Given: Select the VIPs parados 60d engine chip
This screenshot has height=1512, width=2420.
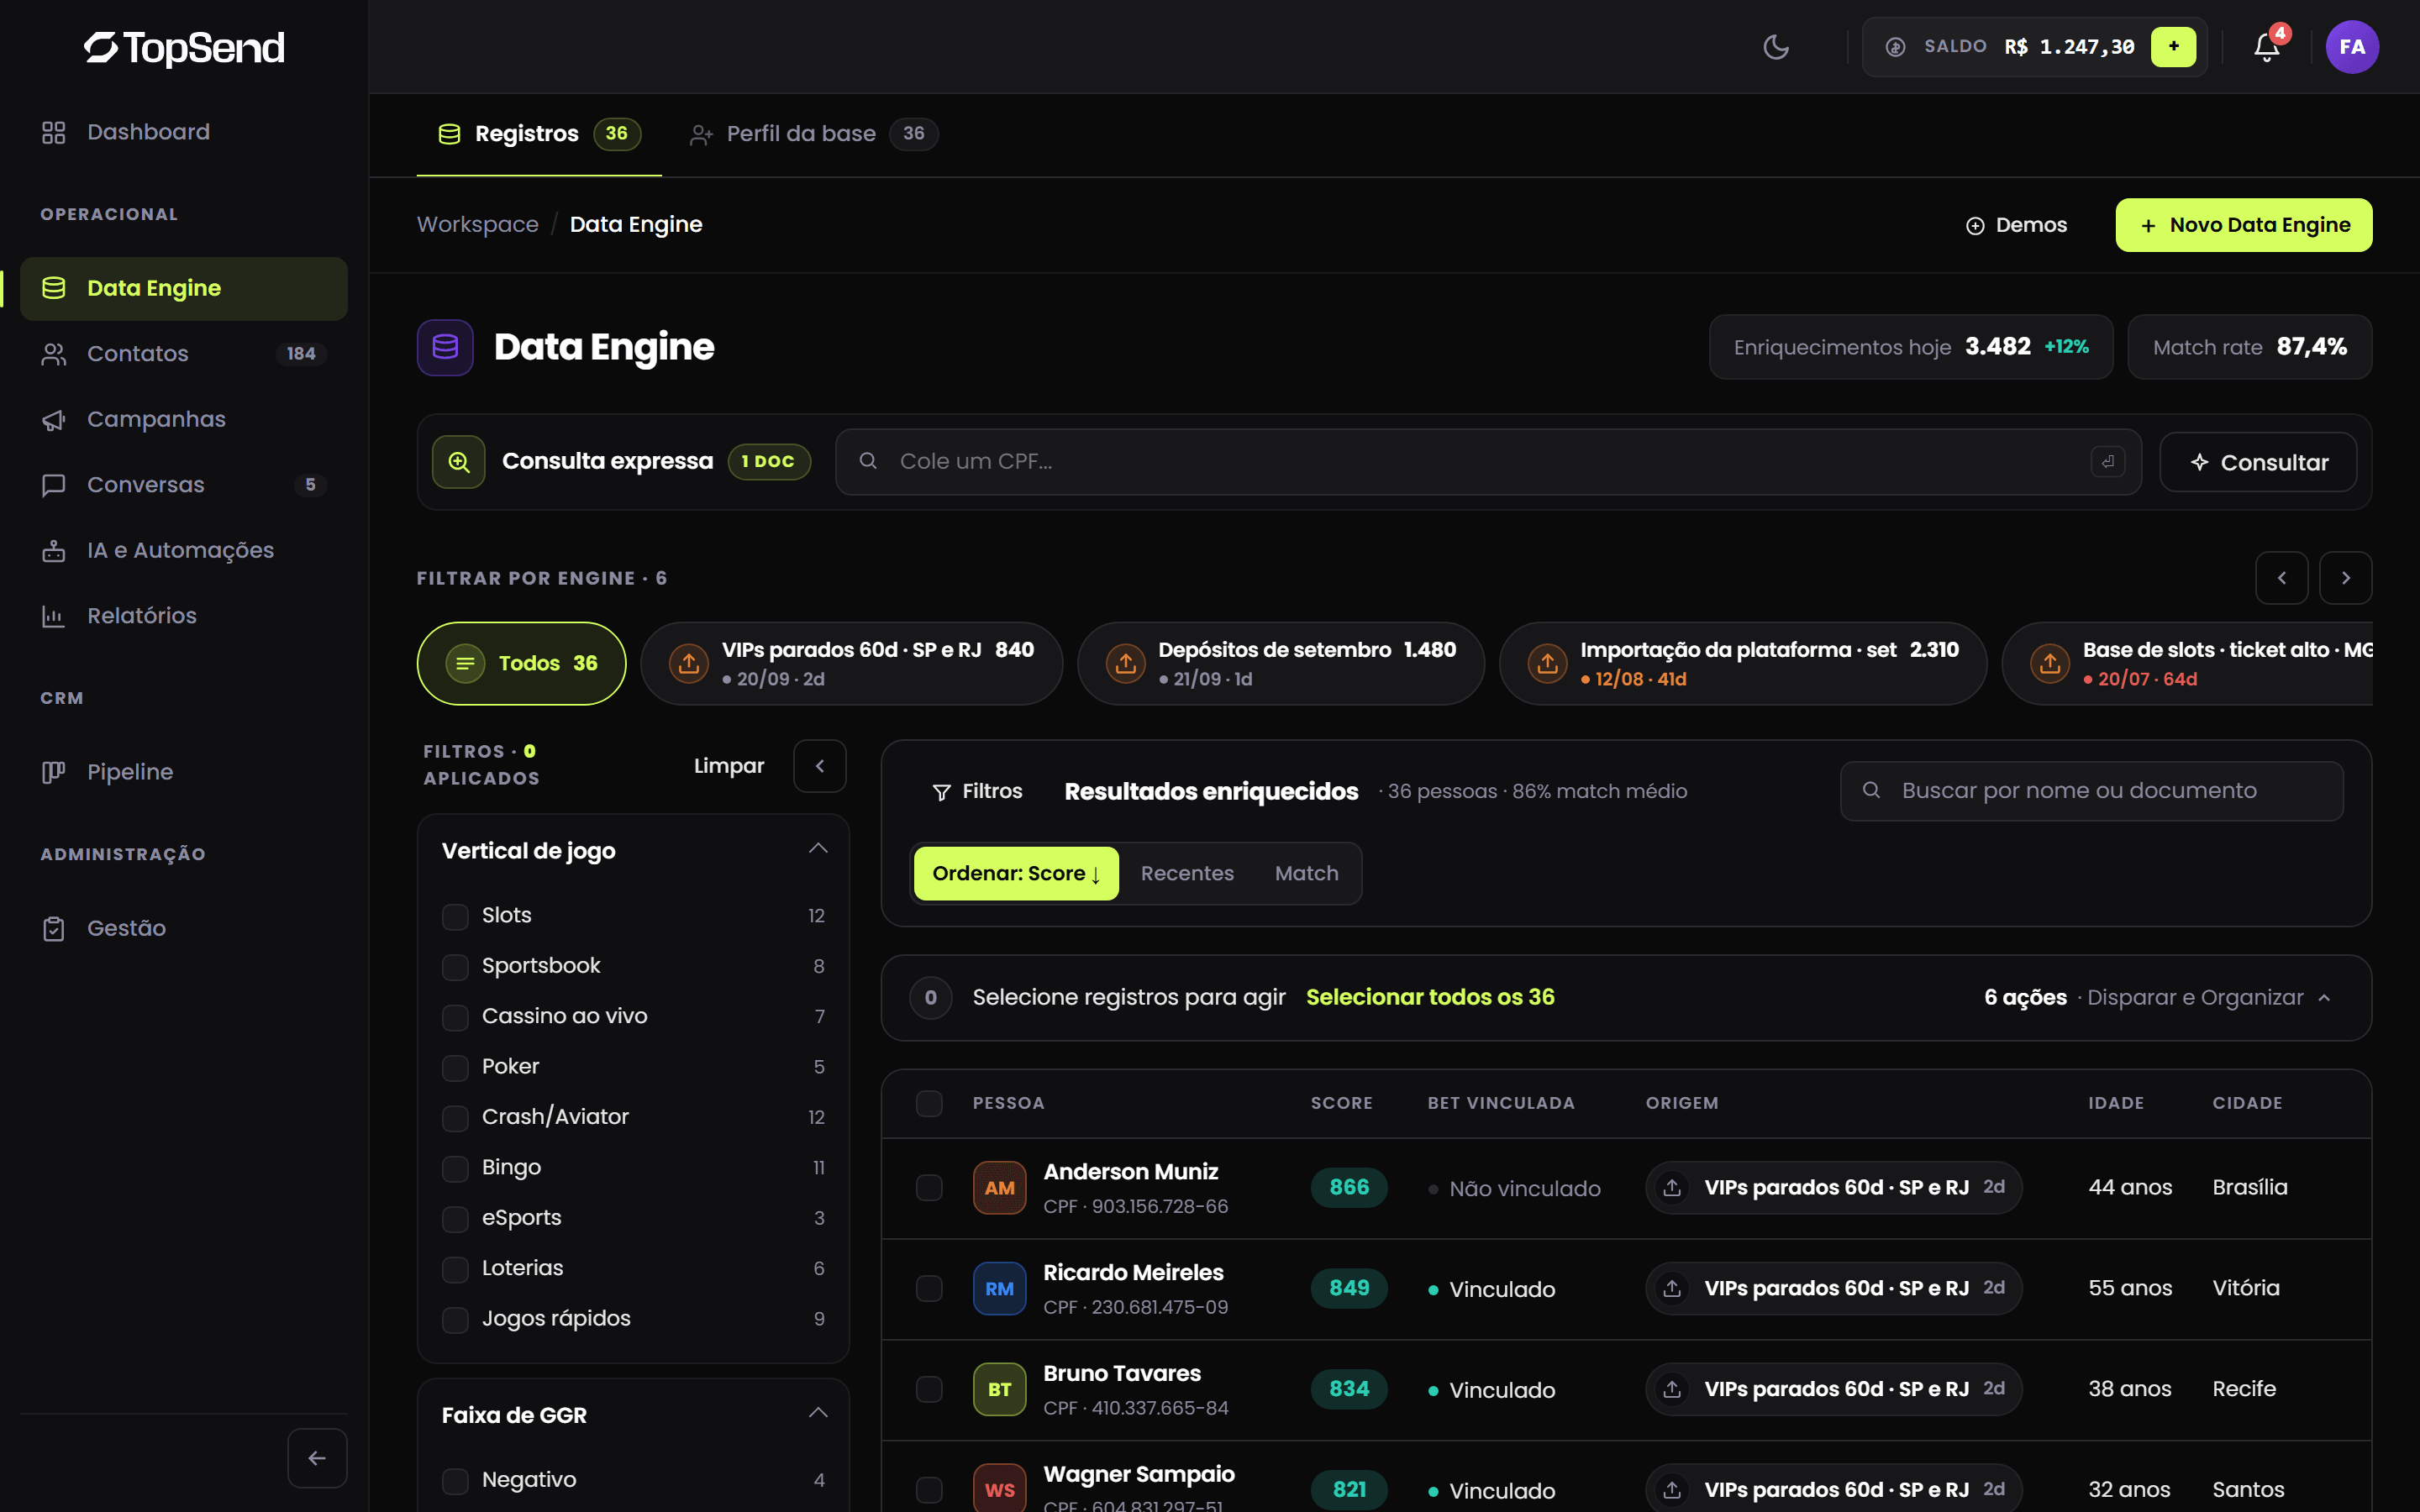Looking at the screenshot, I should [x=851, y=664].
